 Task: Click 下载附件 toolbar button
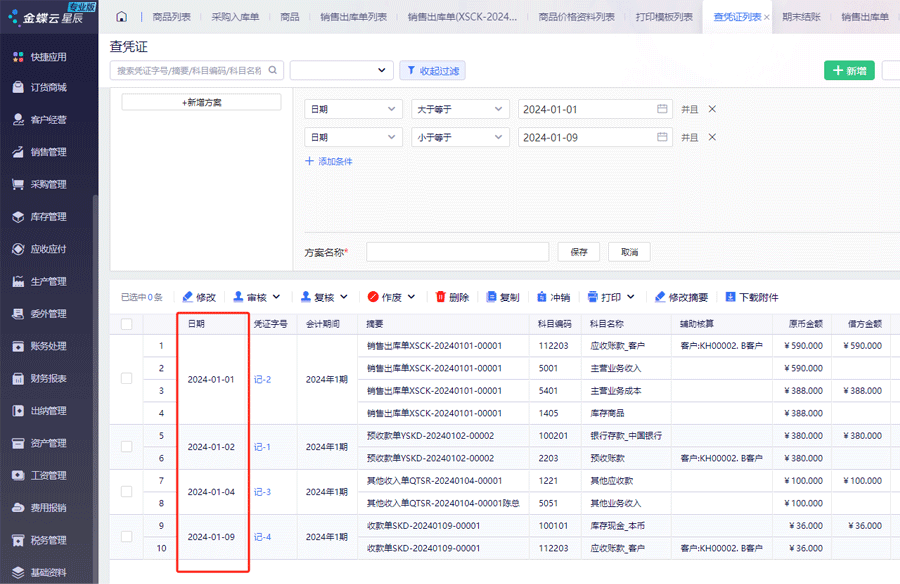(x=751, y=297)
